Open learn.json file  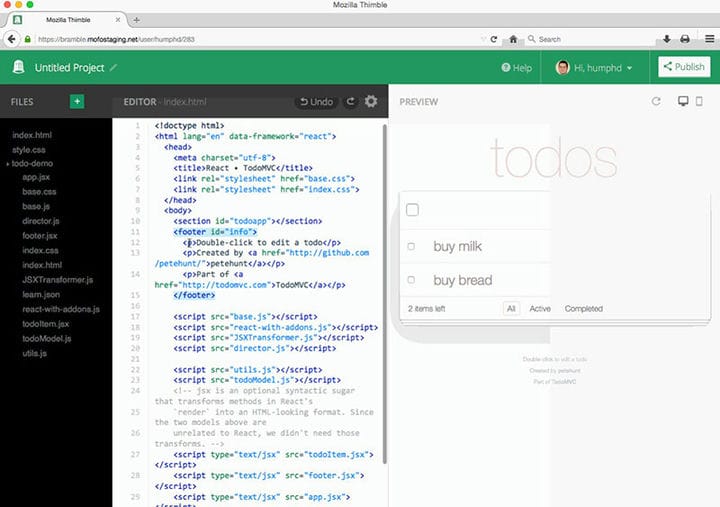click(x=41, y=294)
